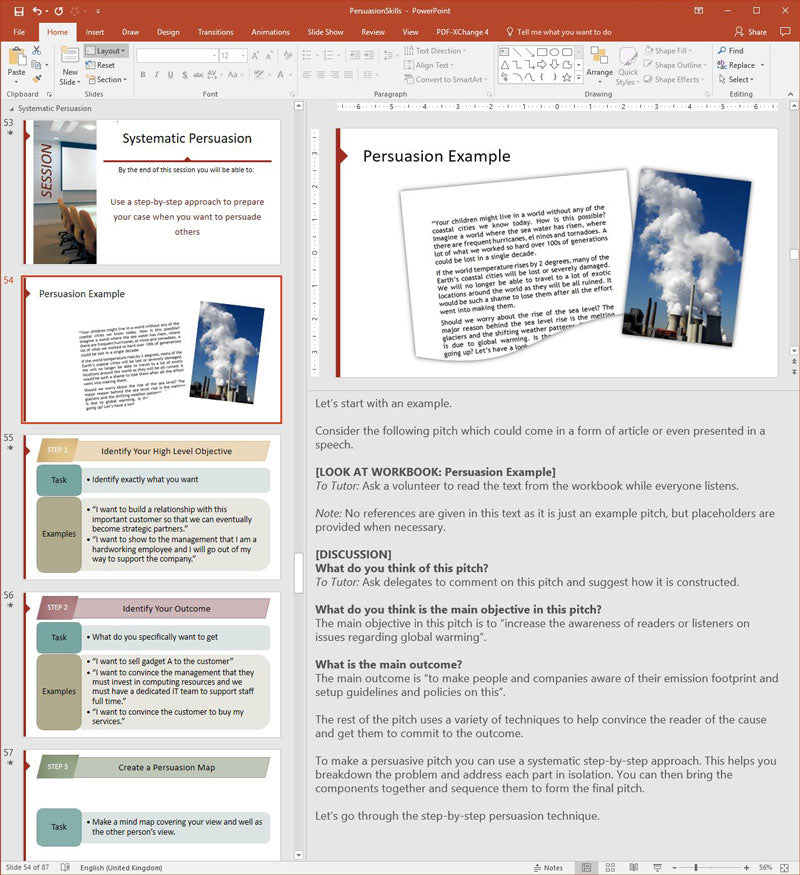Viewport: 800px width, 875px height.
Task: Click the Share button
Action: point(750,32)
